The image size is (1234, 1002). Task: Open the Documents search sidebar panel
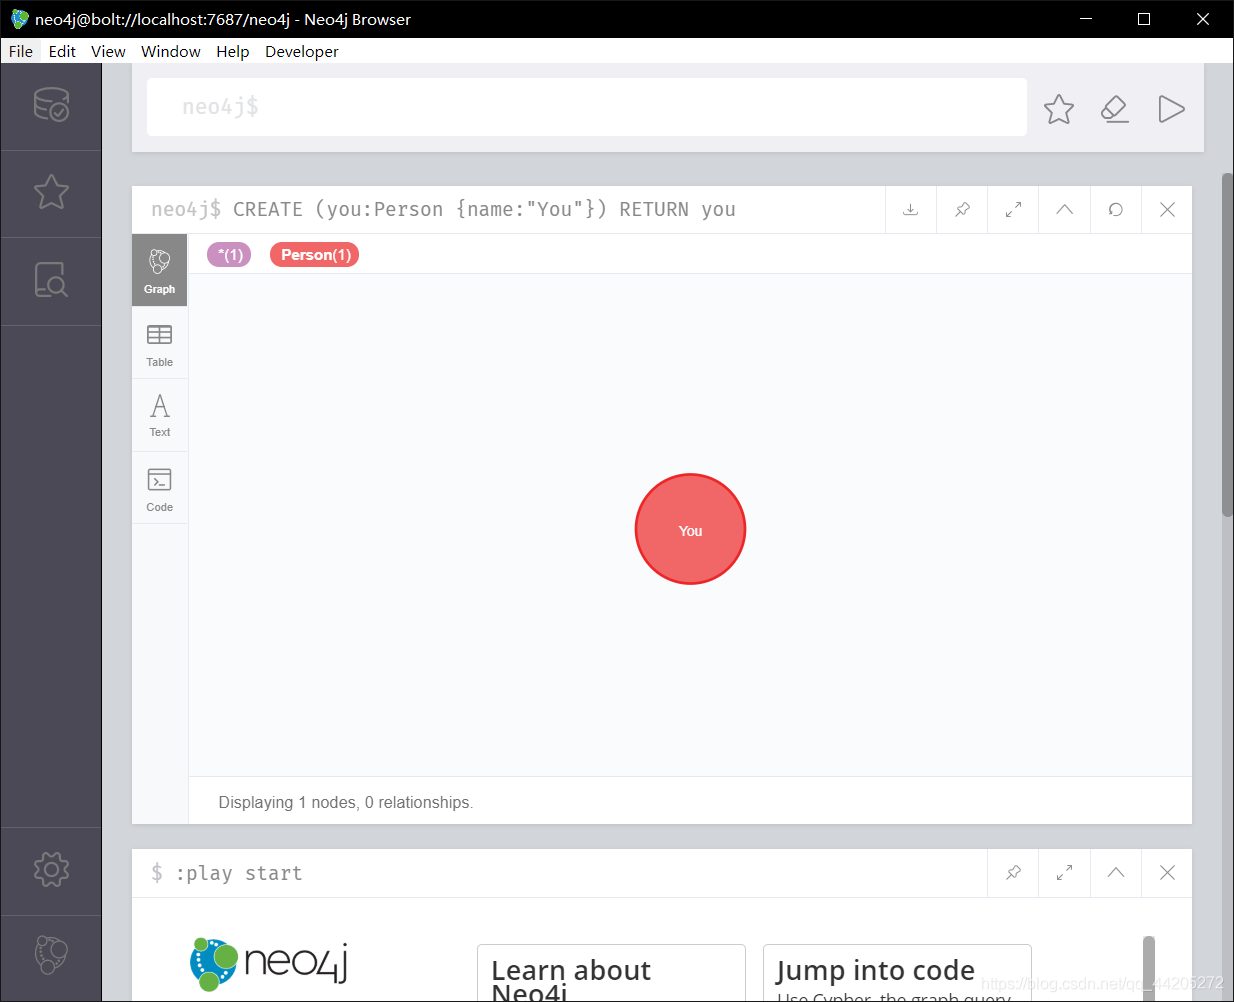click(51, 280)
